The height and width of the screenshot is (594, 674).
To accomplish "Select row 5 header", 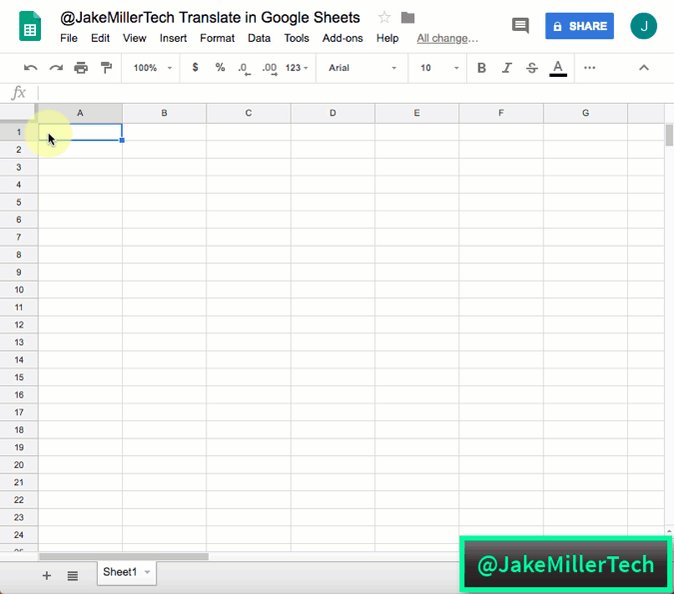I will pos(18,202).
